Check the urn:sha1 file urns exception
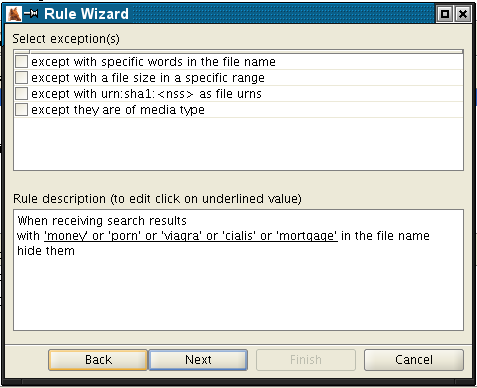 pyautogui.click(x=21, y=94)
